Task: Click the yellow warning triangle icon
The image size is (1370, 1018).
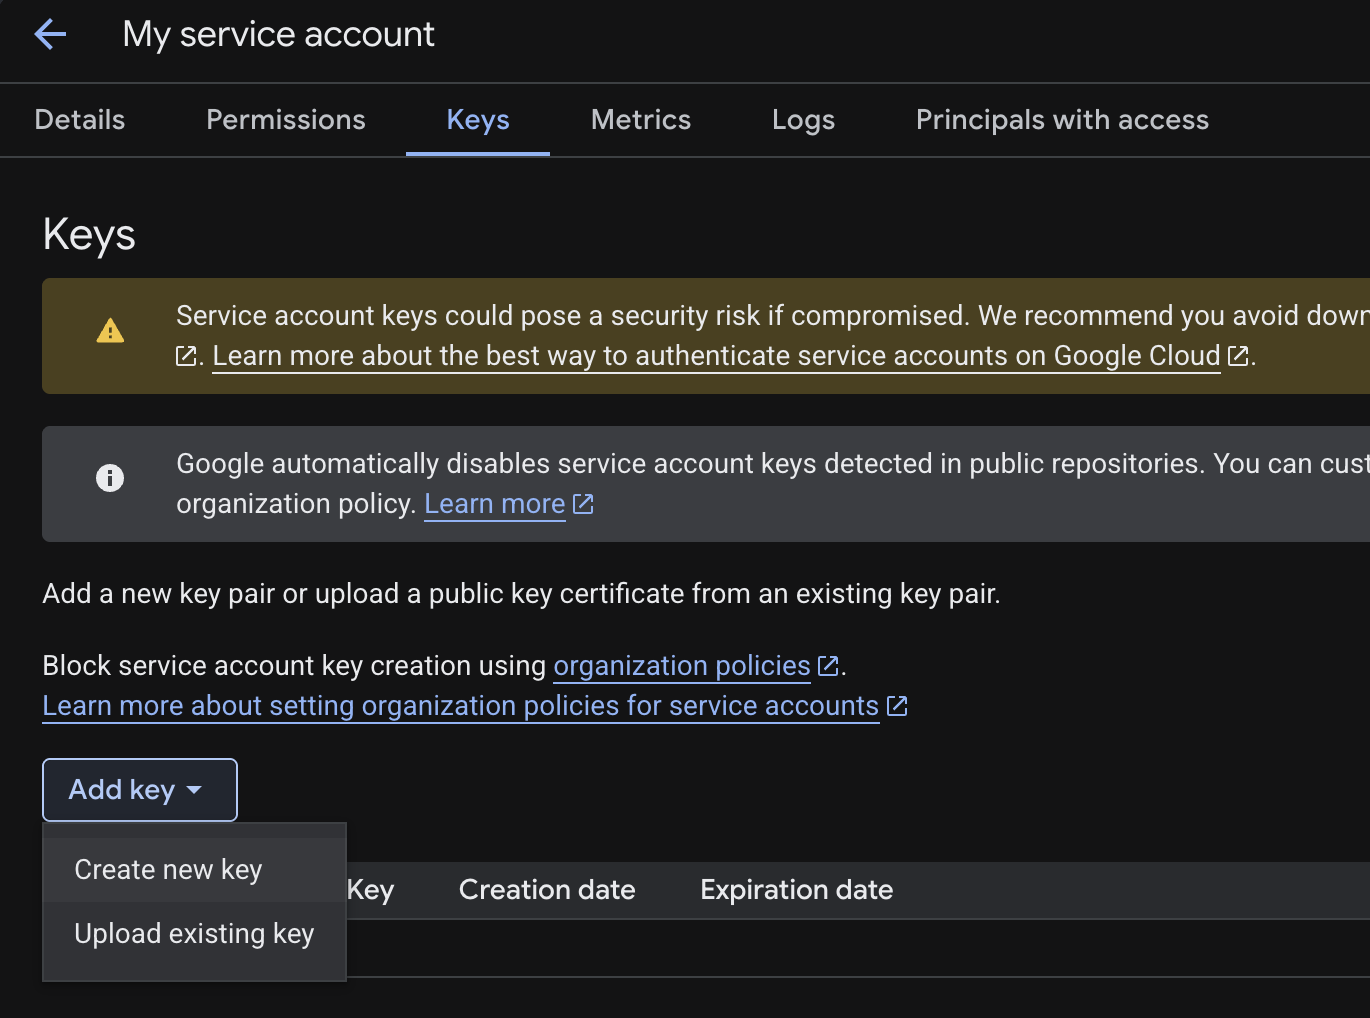Action: coord(110,331)
